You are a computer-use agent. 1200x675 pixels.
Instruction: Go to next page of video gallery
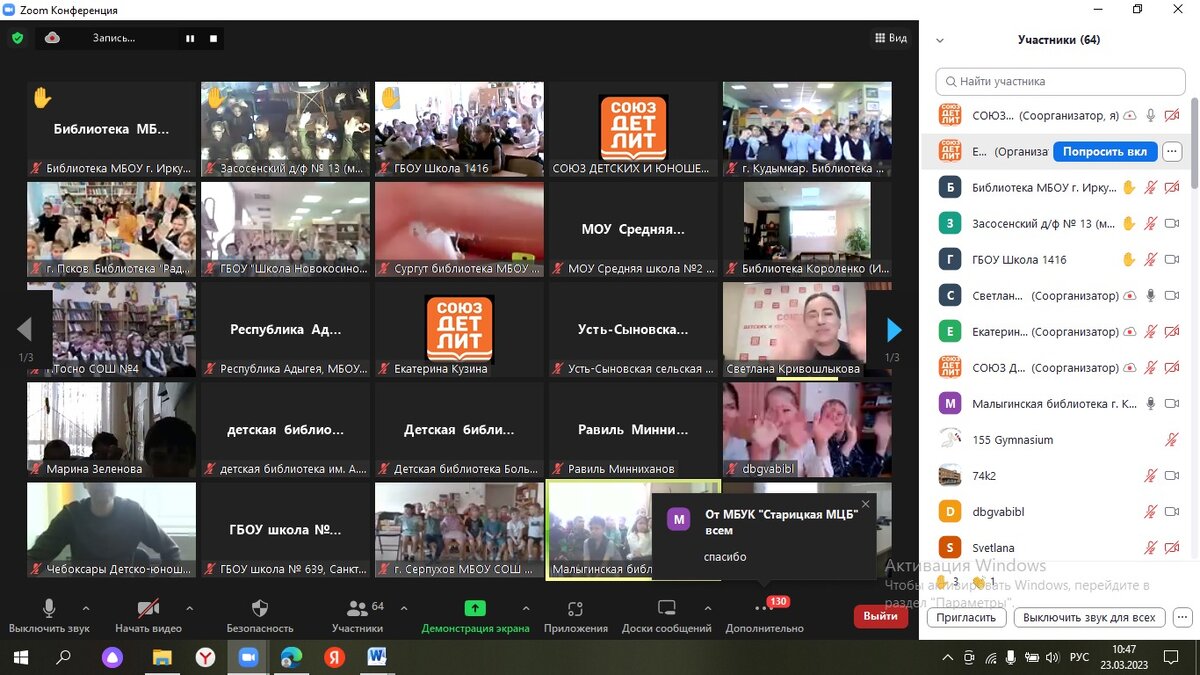click(x=894, y=330)
